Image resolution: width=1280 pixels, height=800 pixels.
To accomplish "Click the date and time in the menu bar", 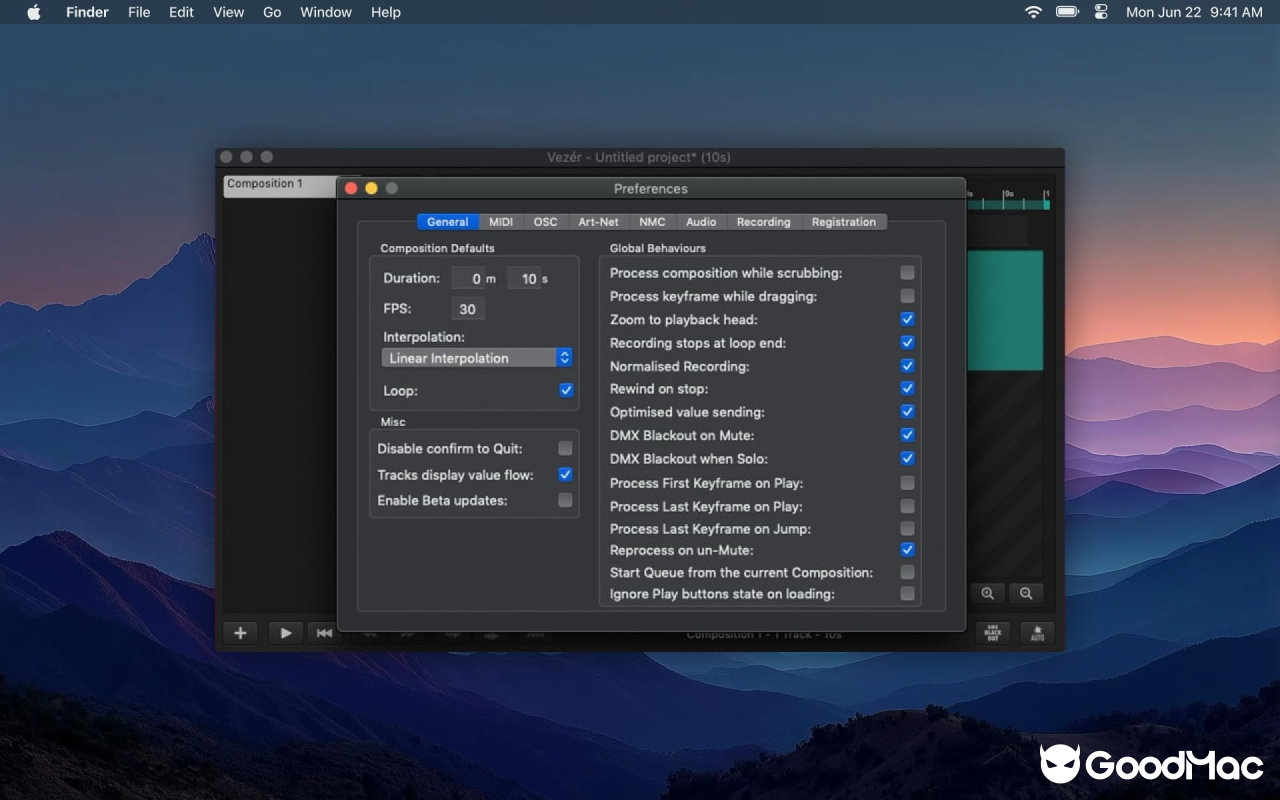I will [x=1194, y=12].
